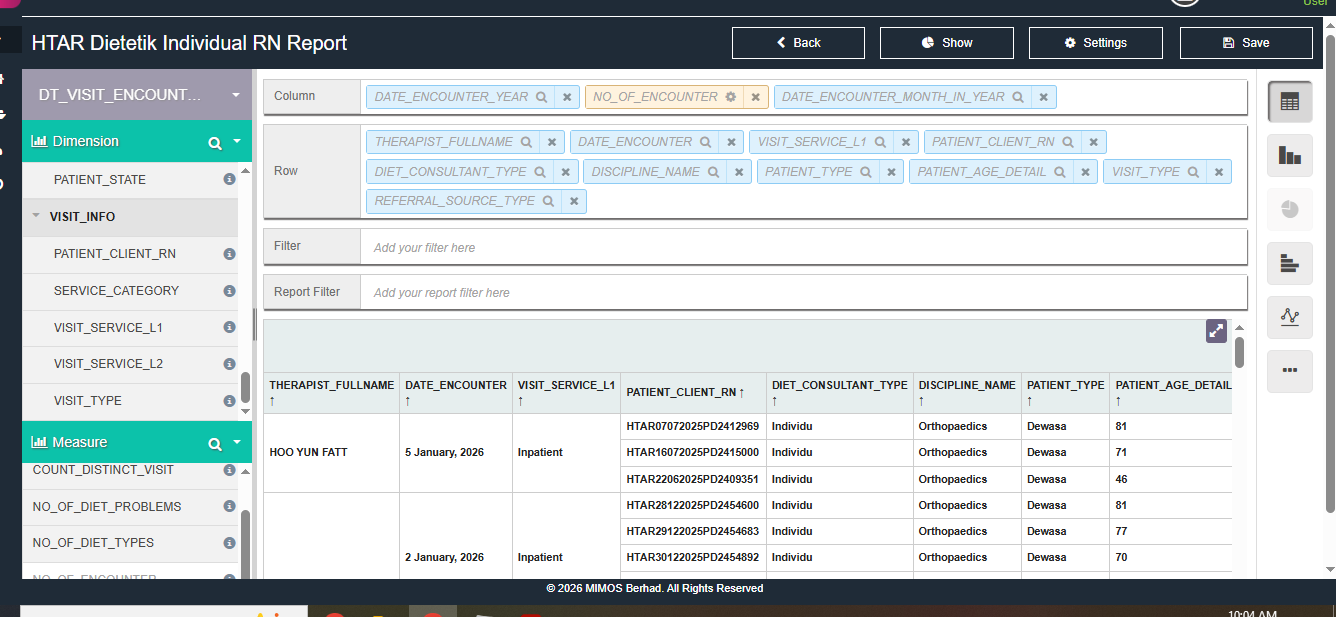
Task: Click the HOO YUN FATT cell
Action: coord(331,453)
